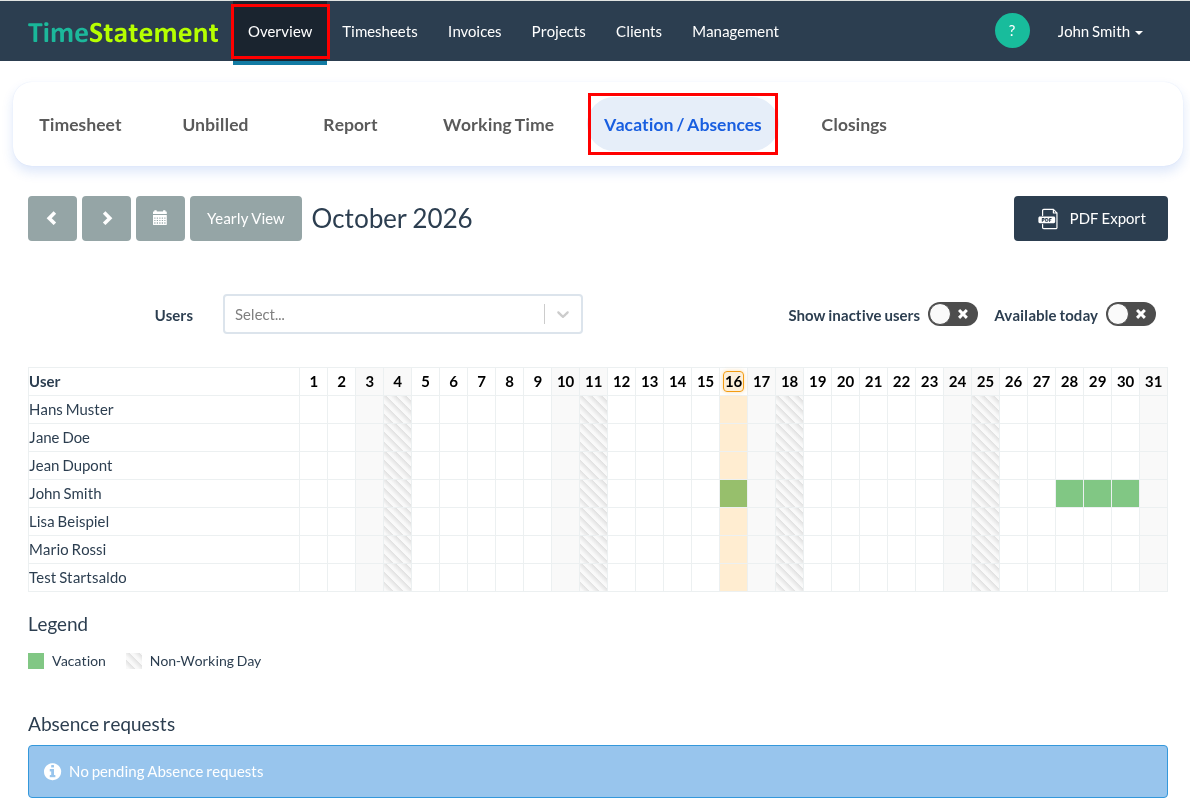Click the info icon in Absence requests
The width and height of the screenshot is (1190, 804).
[52, 771]
